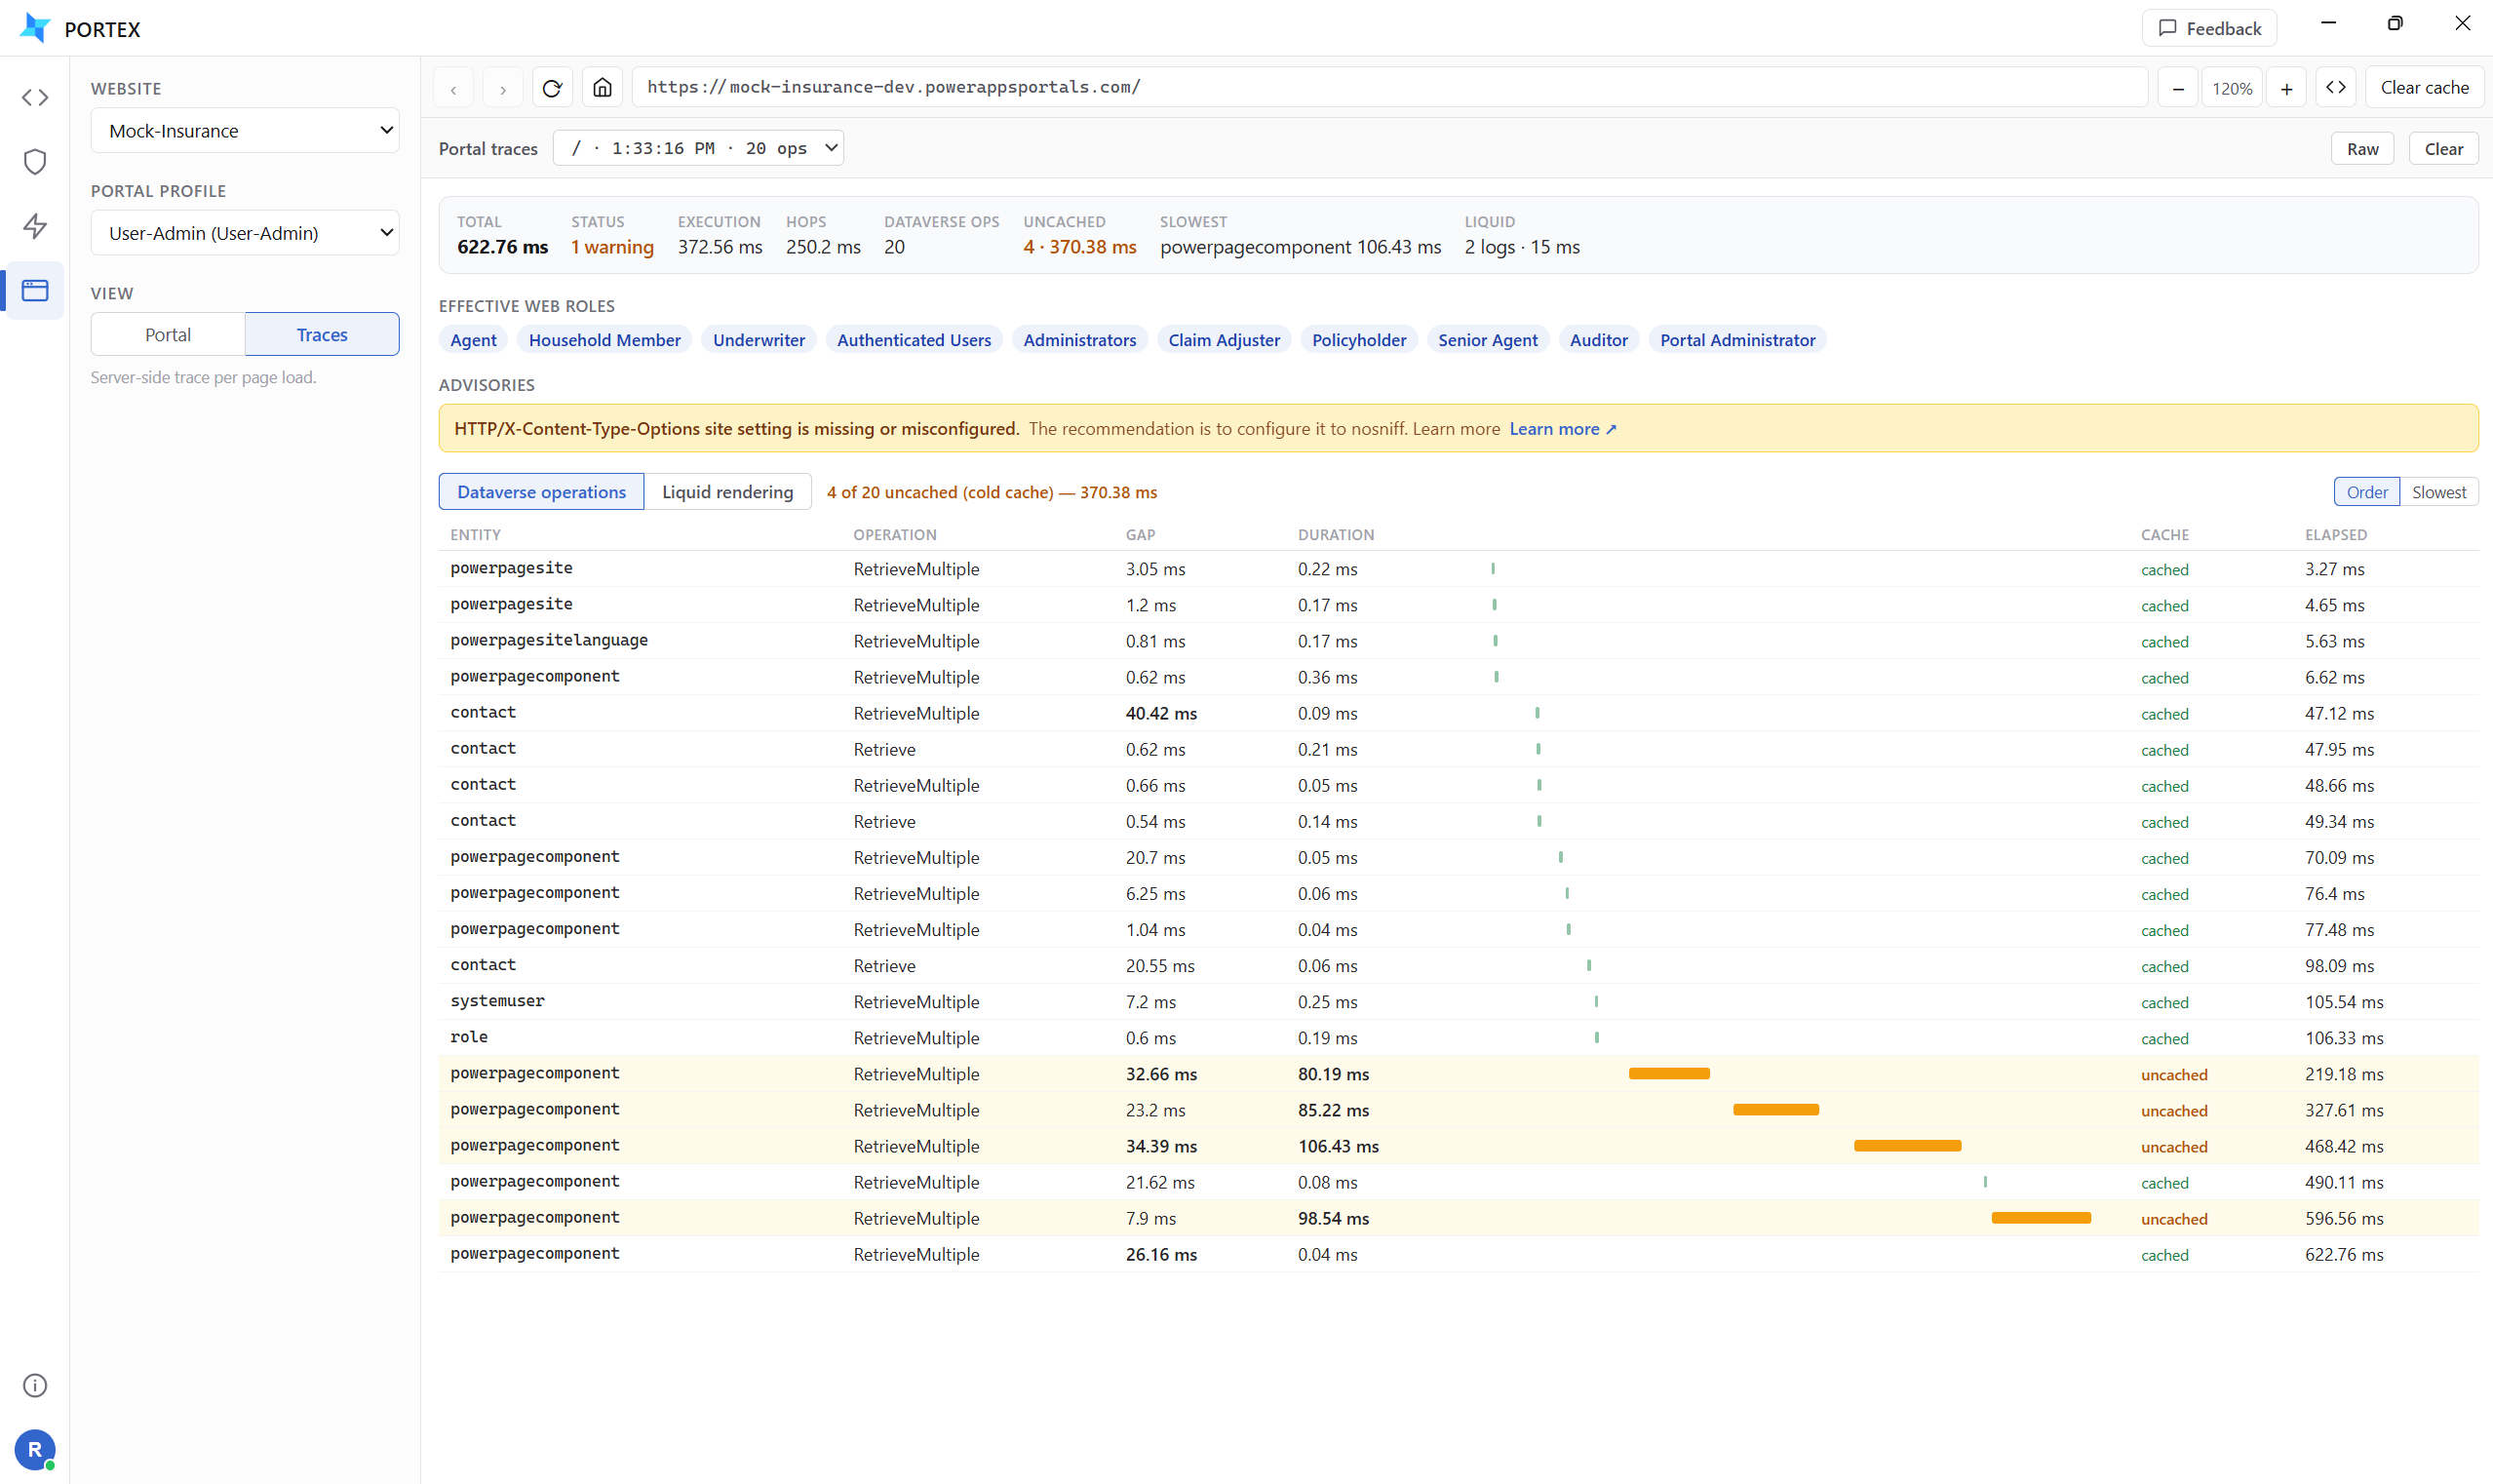Click the Clear cache button

click(2424, 88)
